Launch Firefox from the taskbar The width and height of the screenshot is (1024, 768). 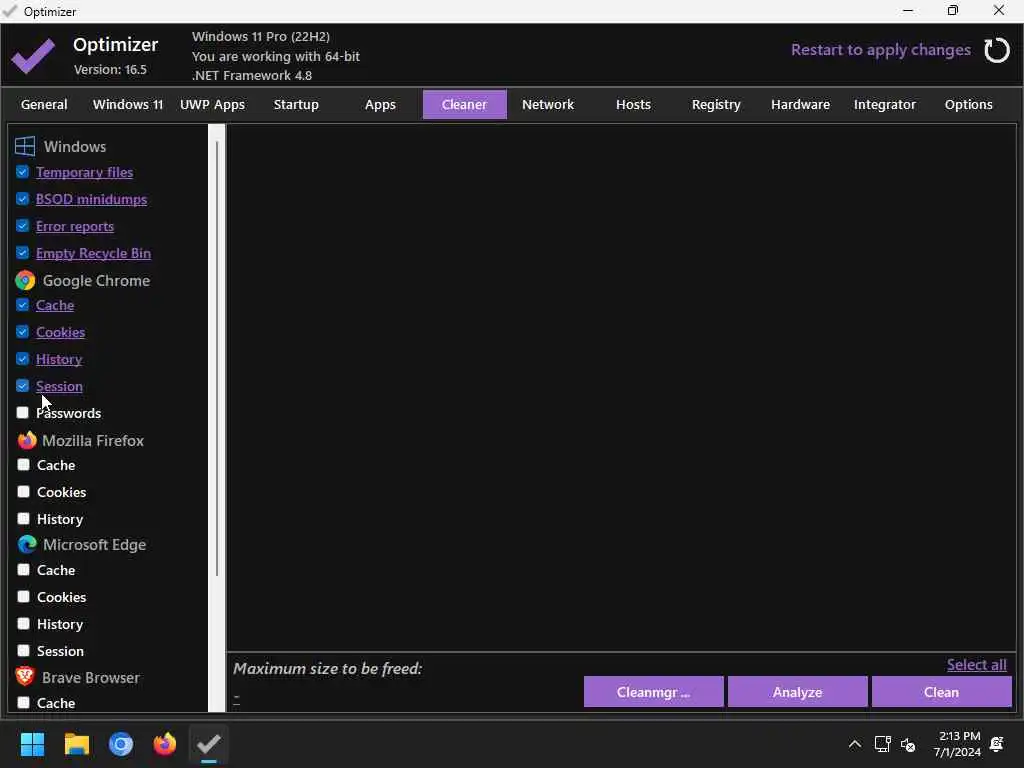coord(165,744)
